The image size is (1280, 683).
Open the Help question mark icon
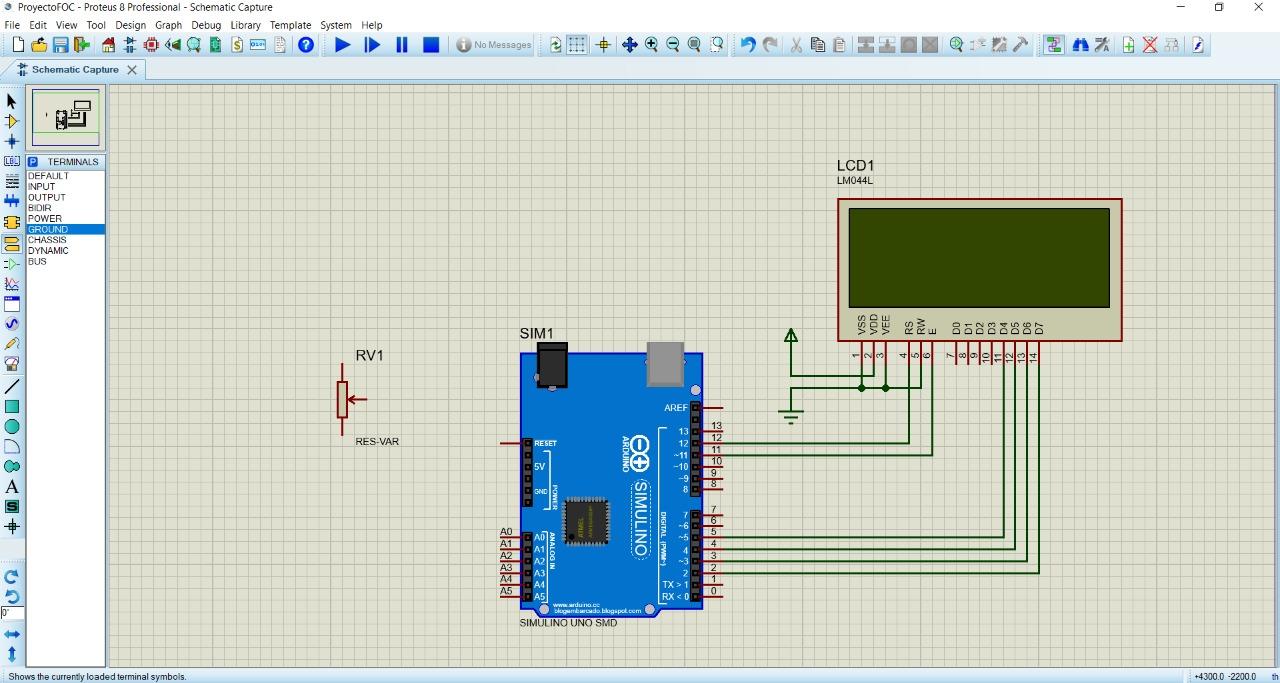point(306,45)
